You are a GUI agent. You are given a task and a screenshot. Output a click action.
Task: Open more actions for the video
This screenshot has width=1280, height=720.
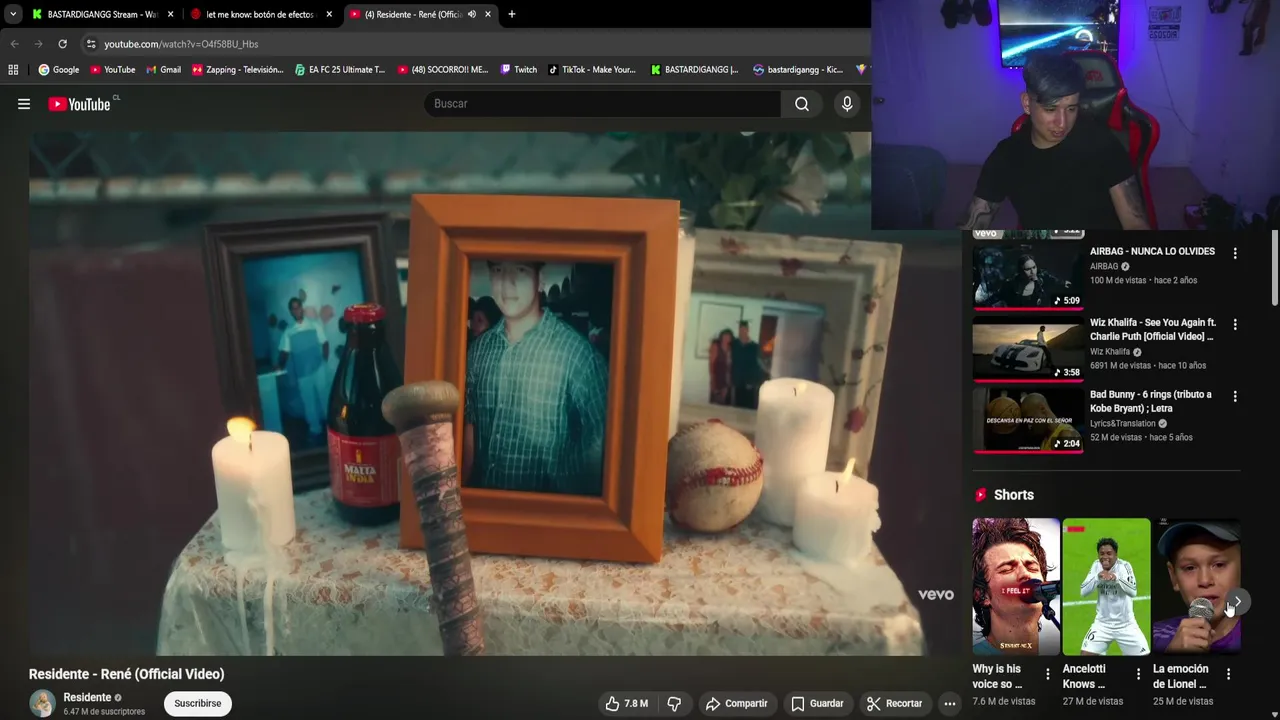tap(950, 703)
